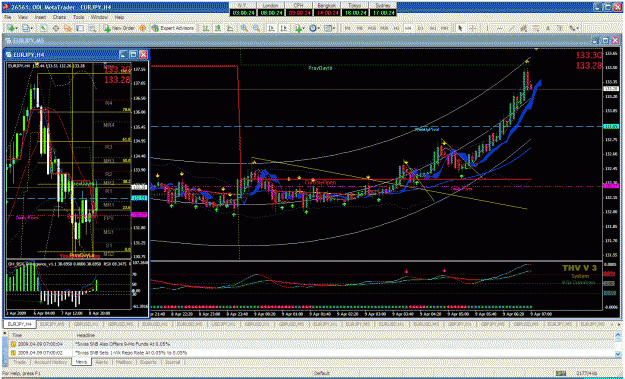Viewport: 625px width, 379px height.
Task: Select the Cursor arrow tool
Action: (x=460, y=28)
